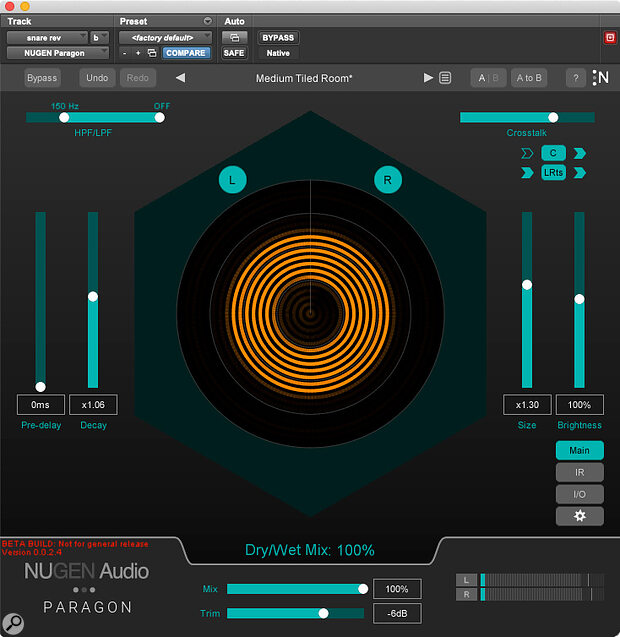The image size is (620, 637).
Task: Open the help question mark button
Action: coord(575,78)
